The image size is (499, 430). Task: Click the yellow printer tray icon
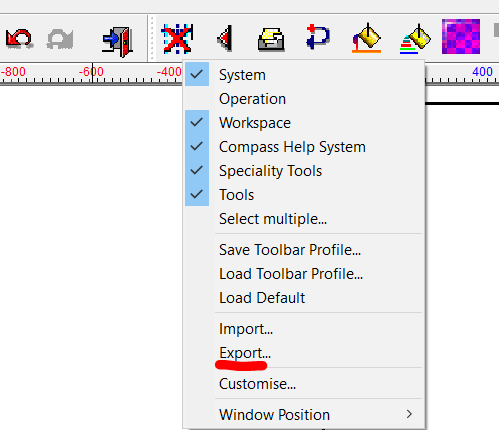(x=271, y=40)
